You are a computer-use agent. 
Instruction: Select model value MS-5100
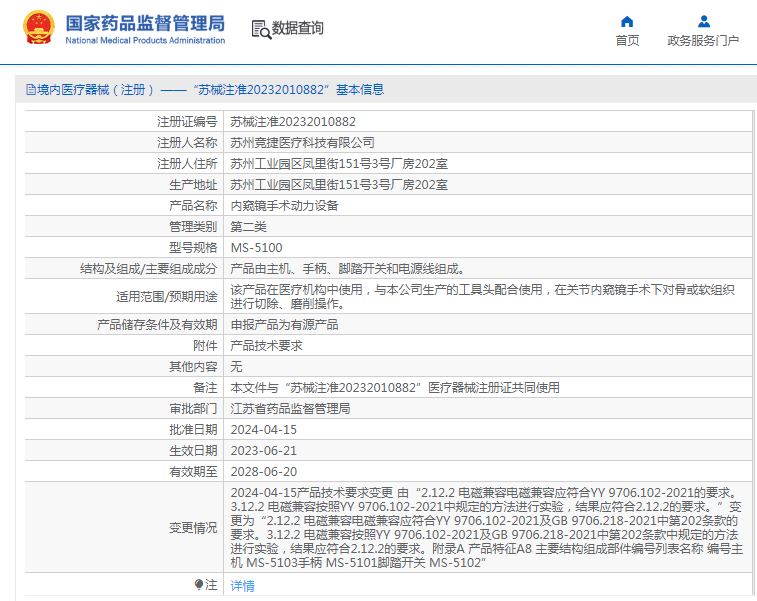(256, 248)
